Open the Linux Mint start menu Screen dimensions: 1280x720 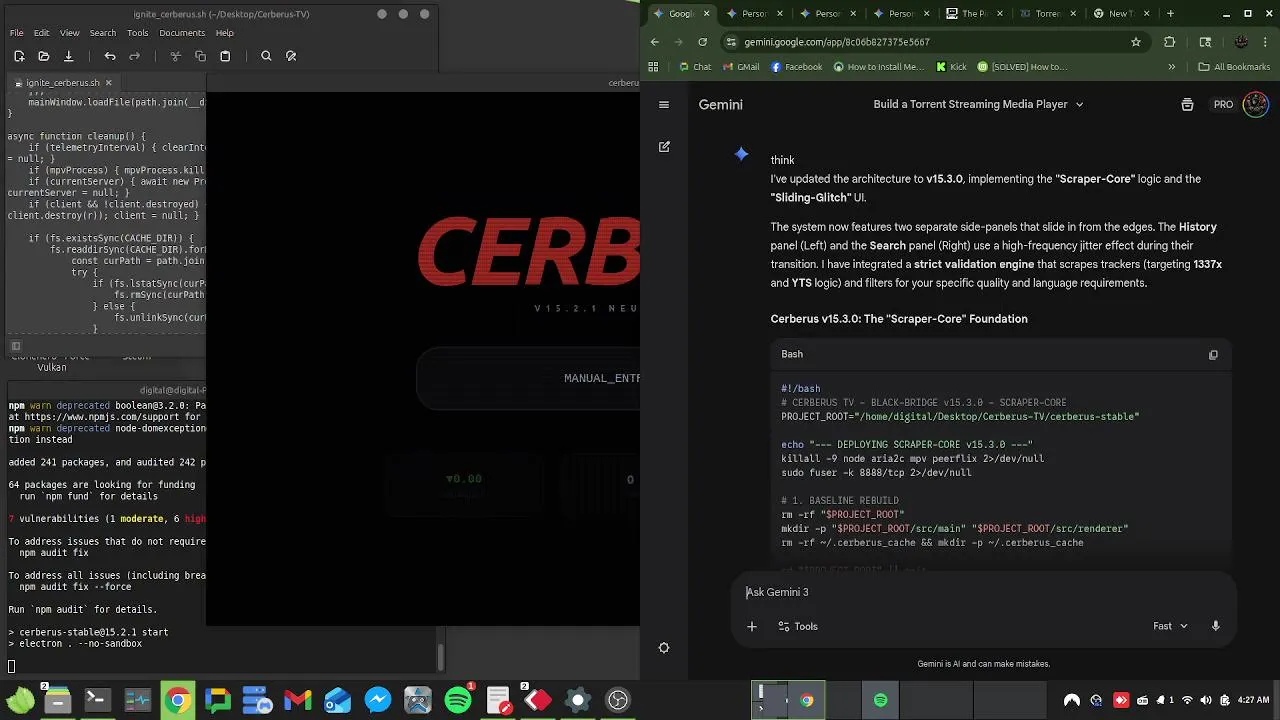[18, 700]
